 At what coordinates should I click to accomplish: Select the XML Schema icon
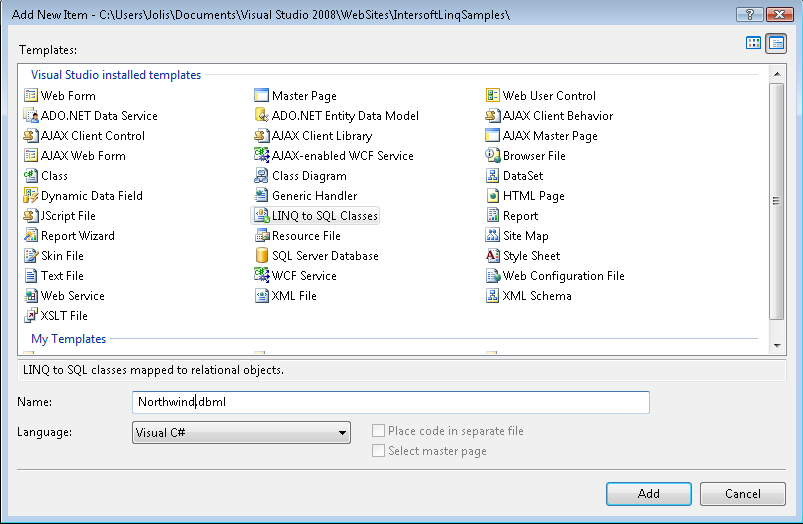coord(493,295)
